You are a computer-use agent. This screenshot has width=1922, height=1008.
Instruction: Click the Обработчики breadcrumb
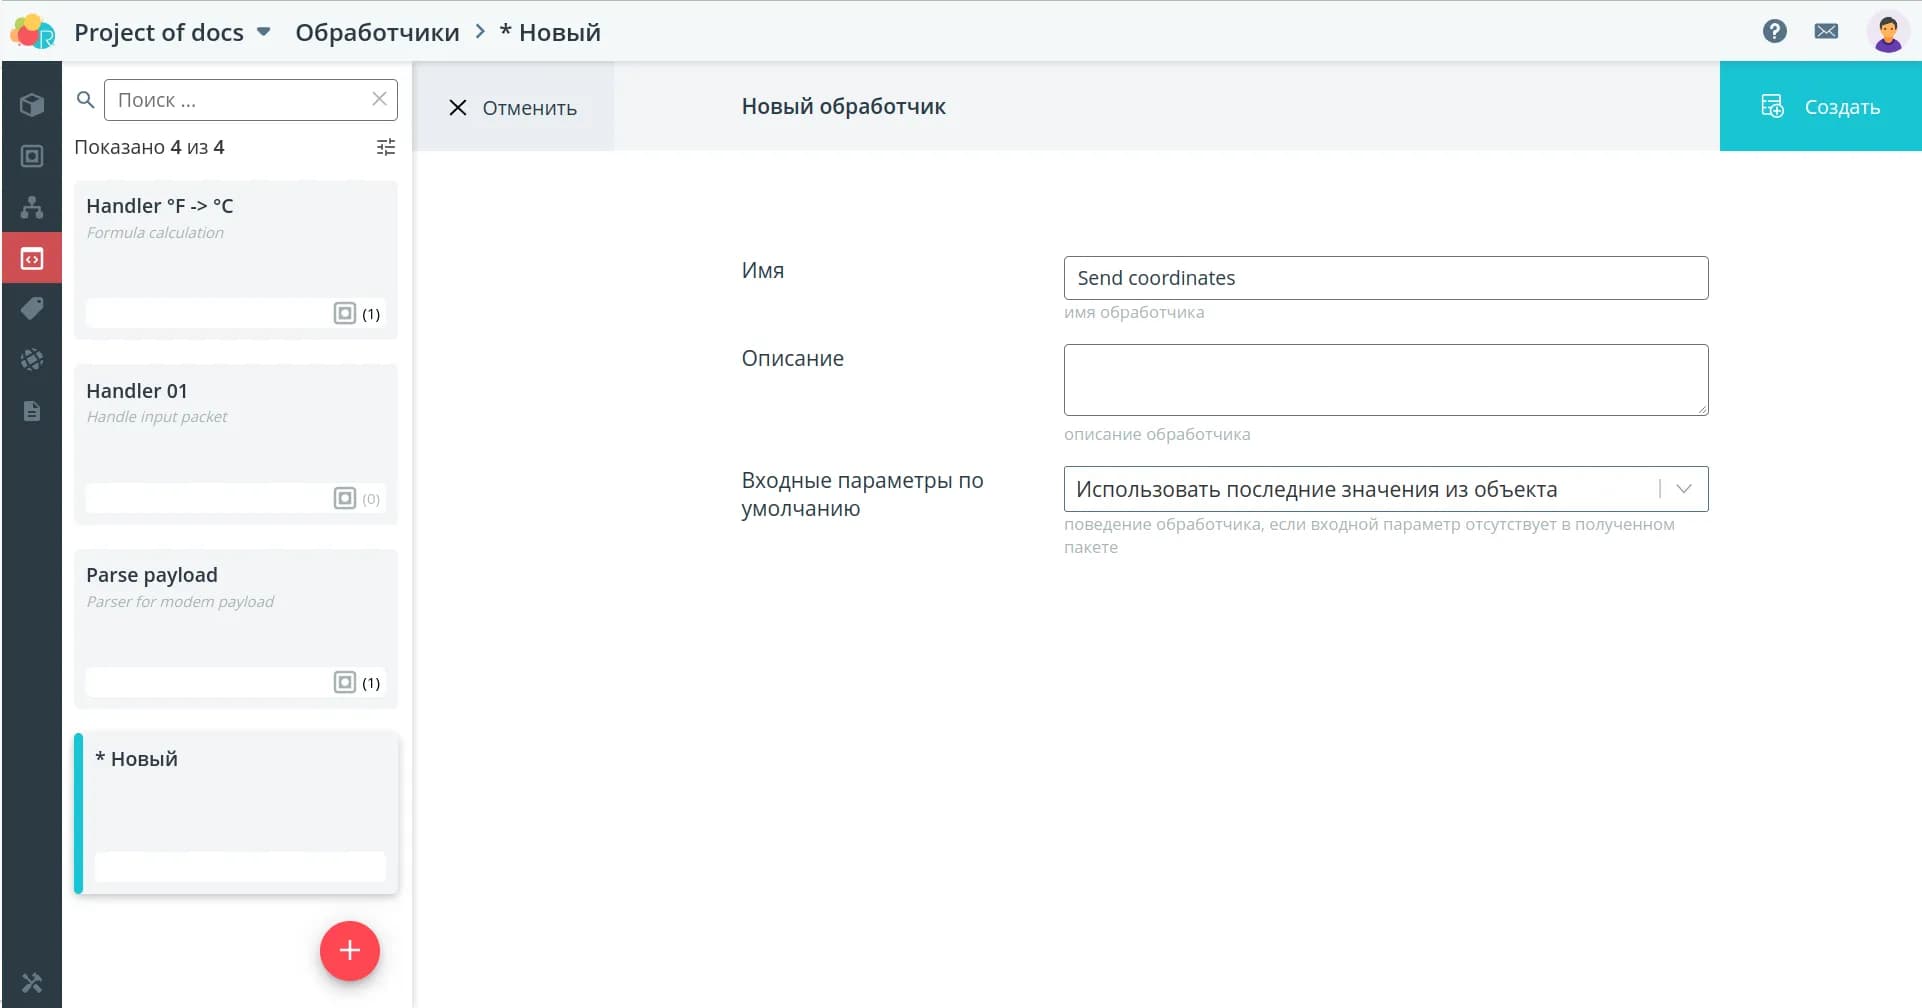tap(377, 32)
